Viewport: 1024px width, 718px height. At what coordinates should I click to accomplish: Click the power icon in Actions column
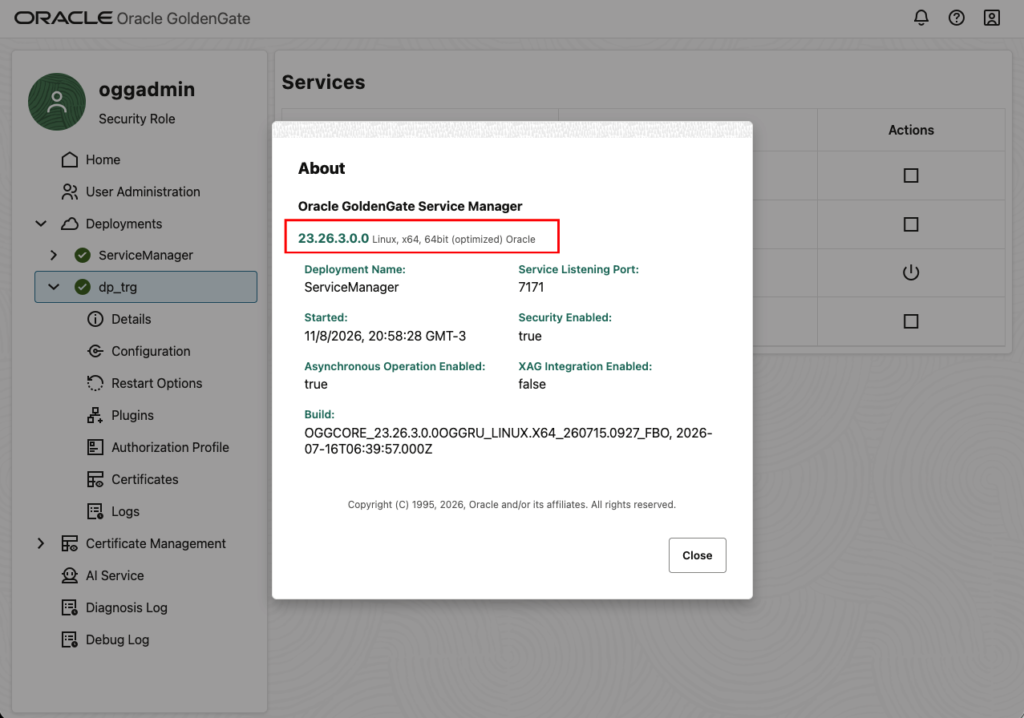click(x=910, y=272)
